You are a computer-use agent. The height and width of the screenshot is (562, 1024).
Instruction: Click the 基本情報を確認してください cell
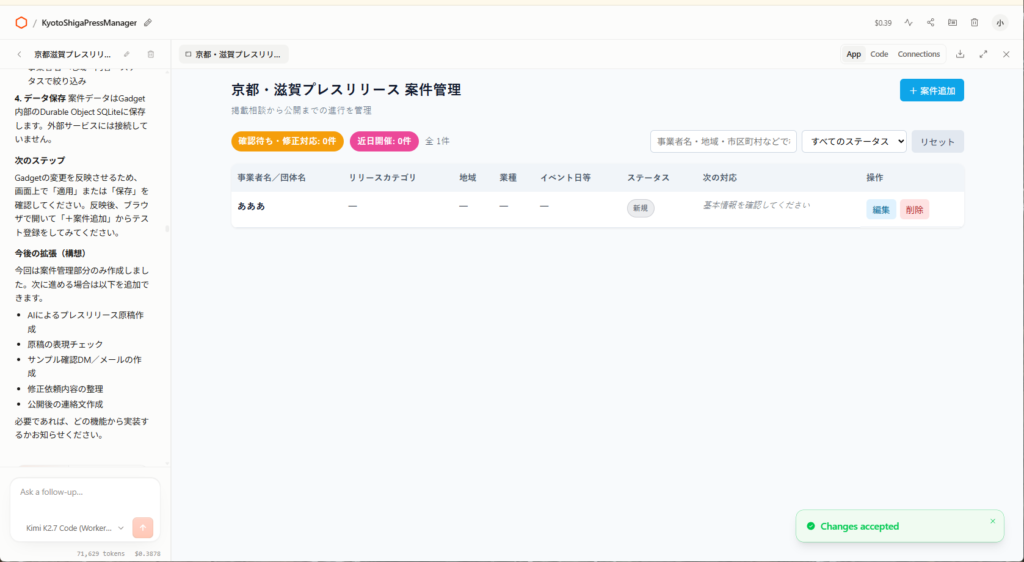tap(756, 205)
